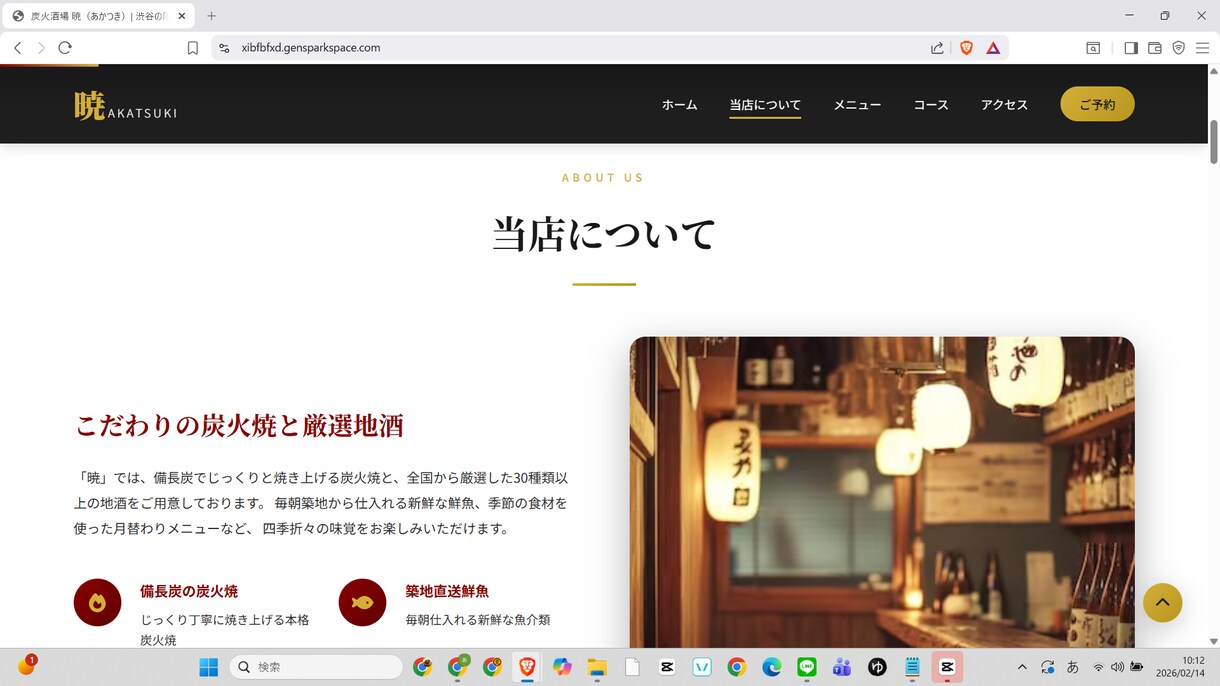This screenshot has height=686, width=1220.
Task: Open Wi-Fi network tray icon
Action: point(1098,667)
